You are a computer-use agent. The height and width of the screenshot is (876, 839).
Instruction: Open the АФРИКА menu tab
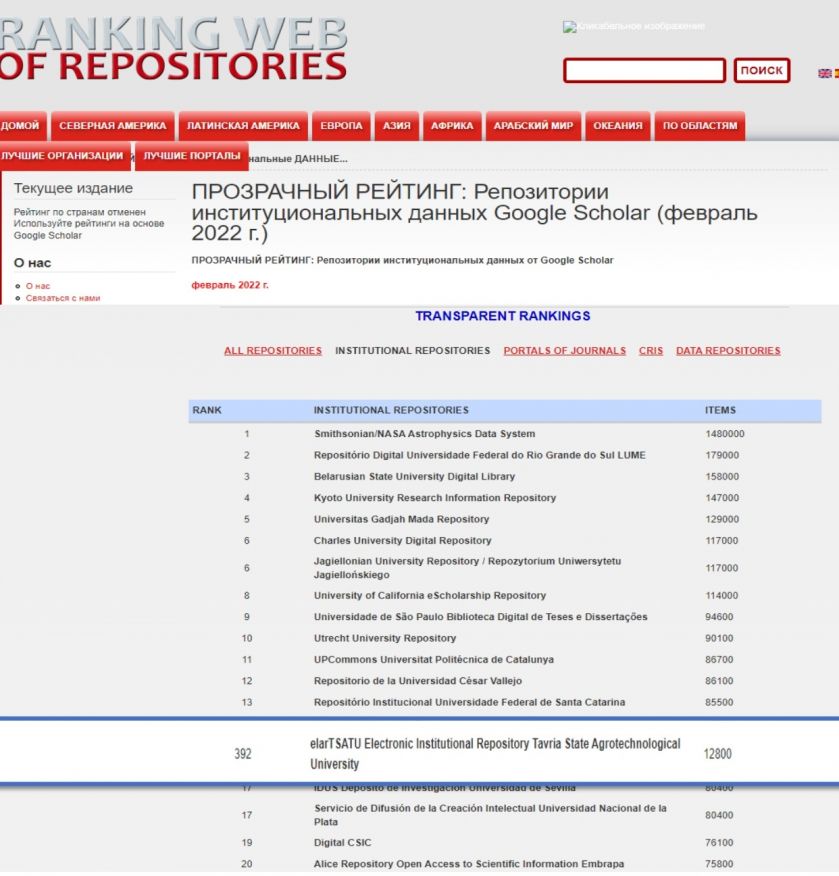(x=452, y=126)
